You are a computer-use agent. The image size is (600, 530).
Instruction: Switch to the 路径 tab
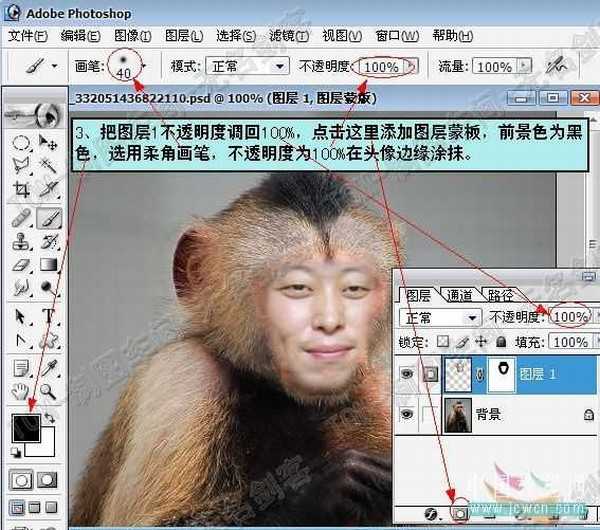501,295
